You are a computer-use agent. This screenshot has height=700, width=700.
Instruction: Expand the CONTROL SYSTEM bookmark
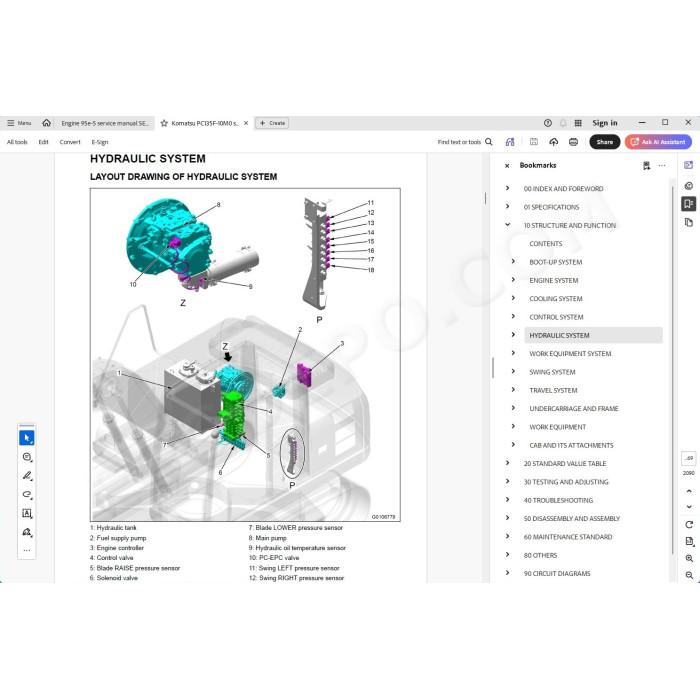(x=513, y=317)
